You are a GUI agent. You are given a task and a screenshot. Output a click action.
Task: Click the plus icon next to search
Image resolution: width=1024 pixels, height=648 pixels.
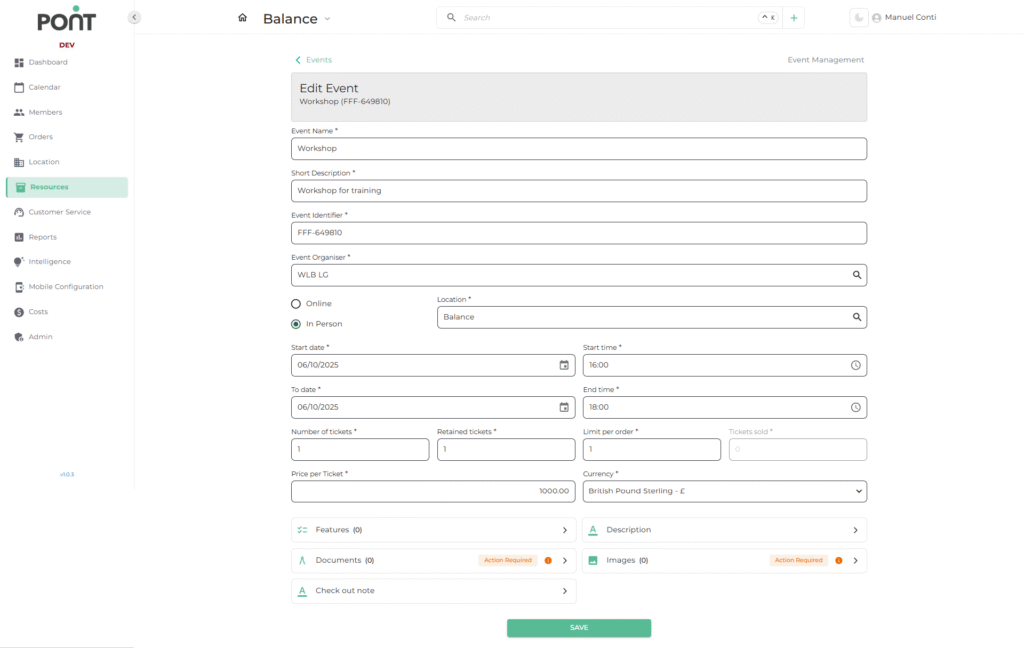coord(794,18)
